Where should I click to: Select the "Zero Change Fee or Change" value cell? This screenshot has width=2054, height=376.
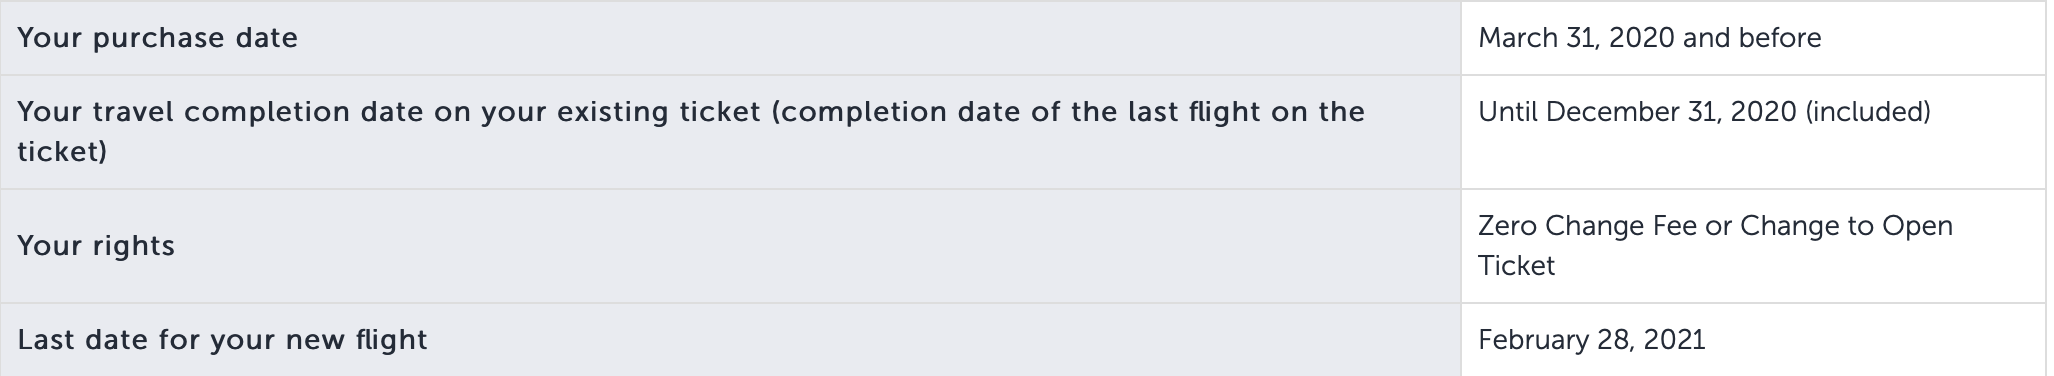(x=1753, y=245)
